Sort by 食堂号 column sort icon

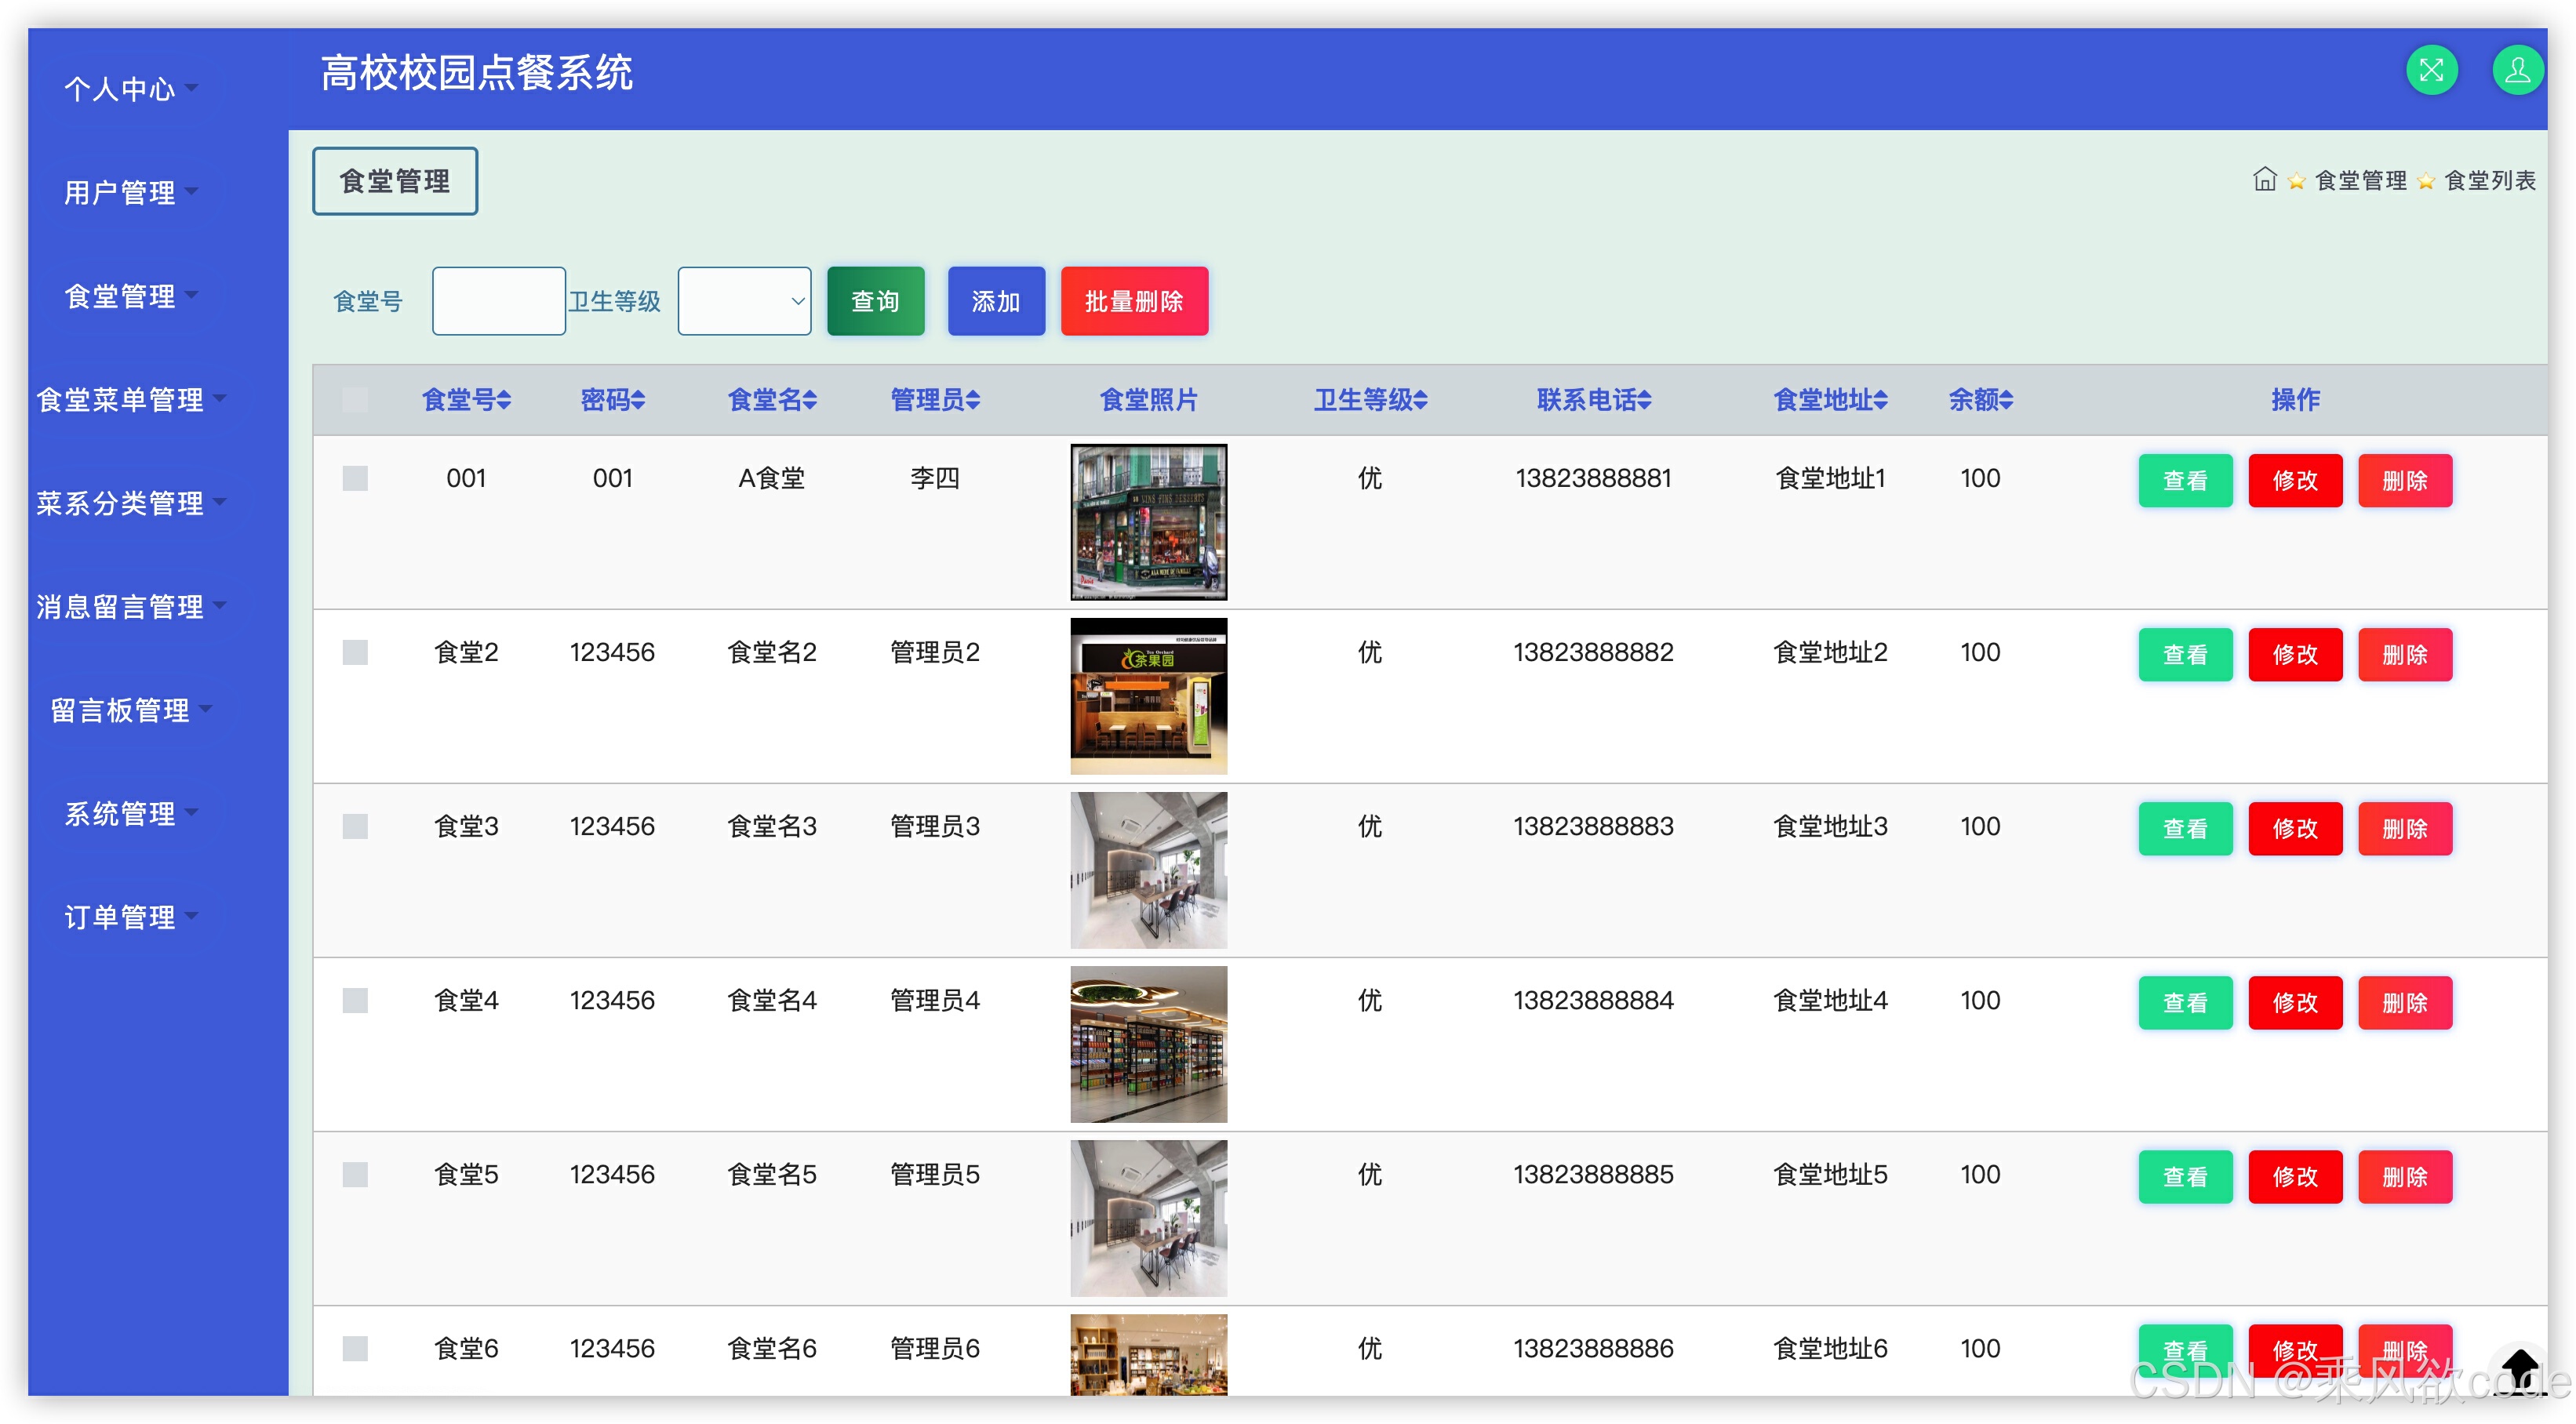tap(504, 400)
